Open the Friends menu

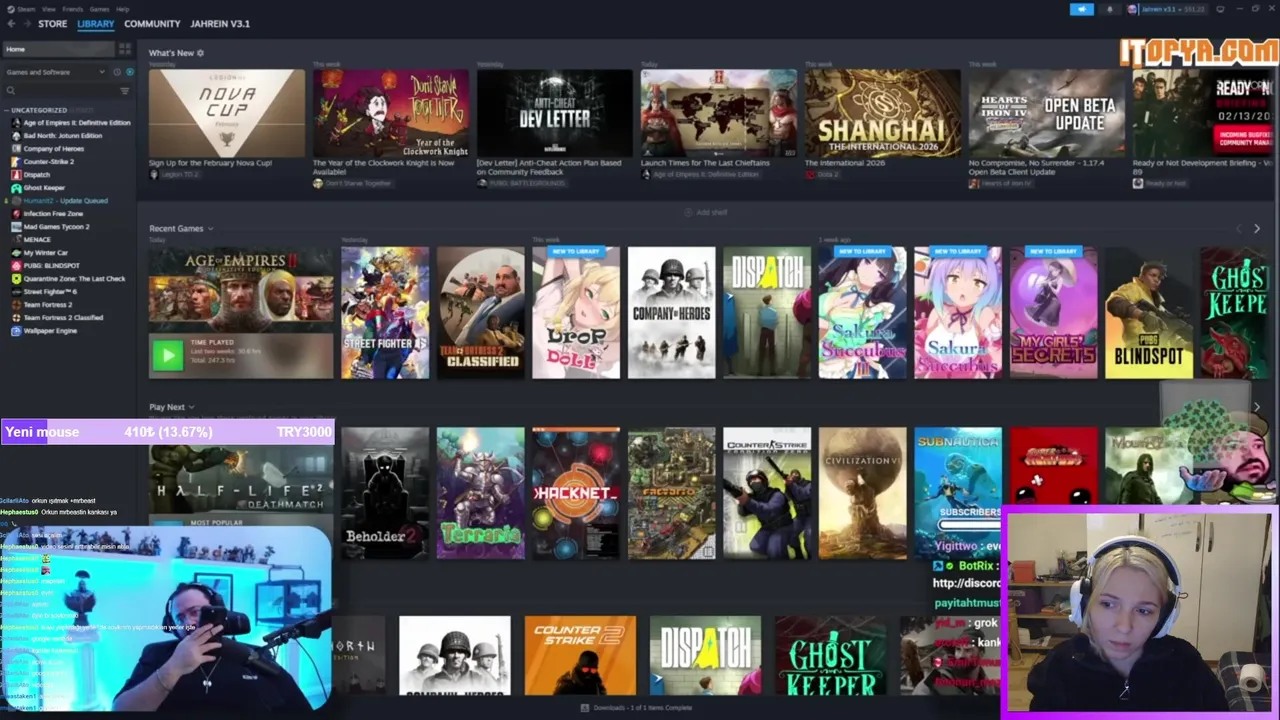click(73, 9)
